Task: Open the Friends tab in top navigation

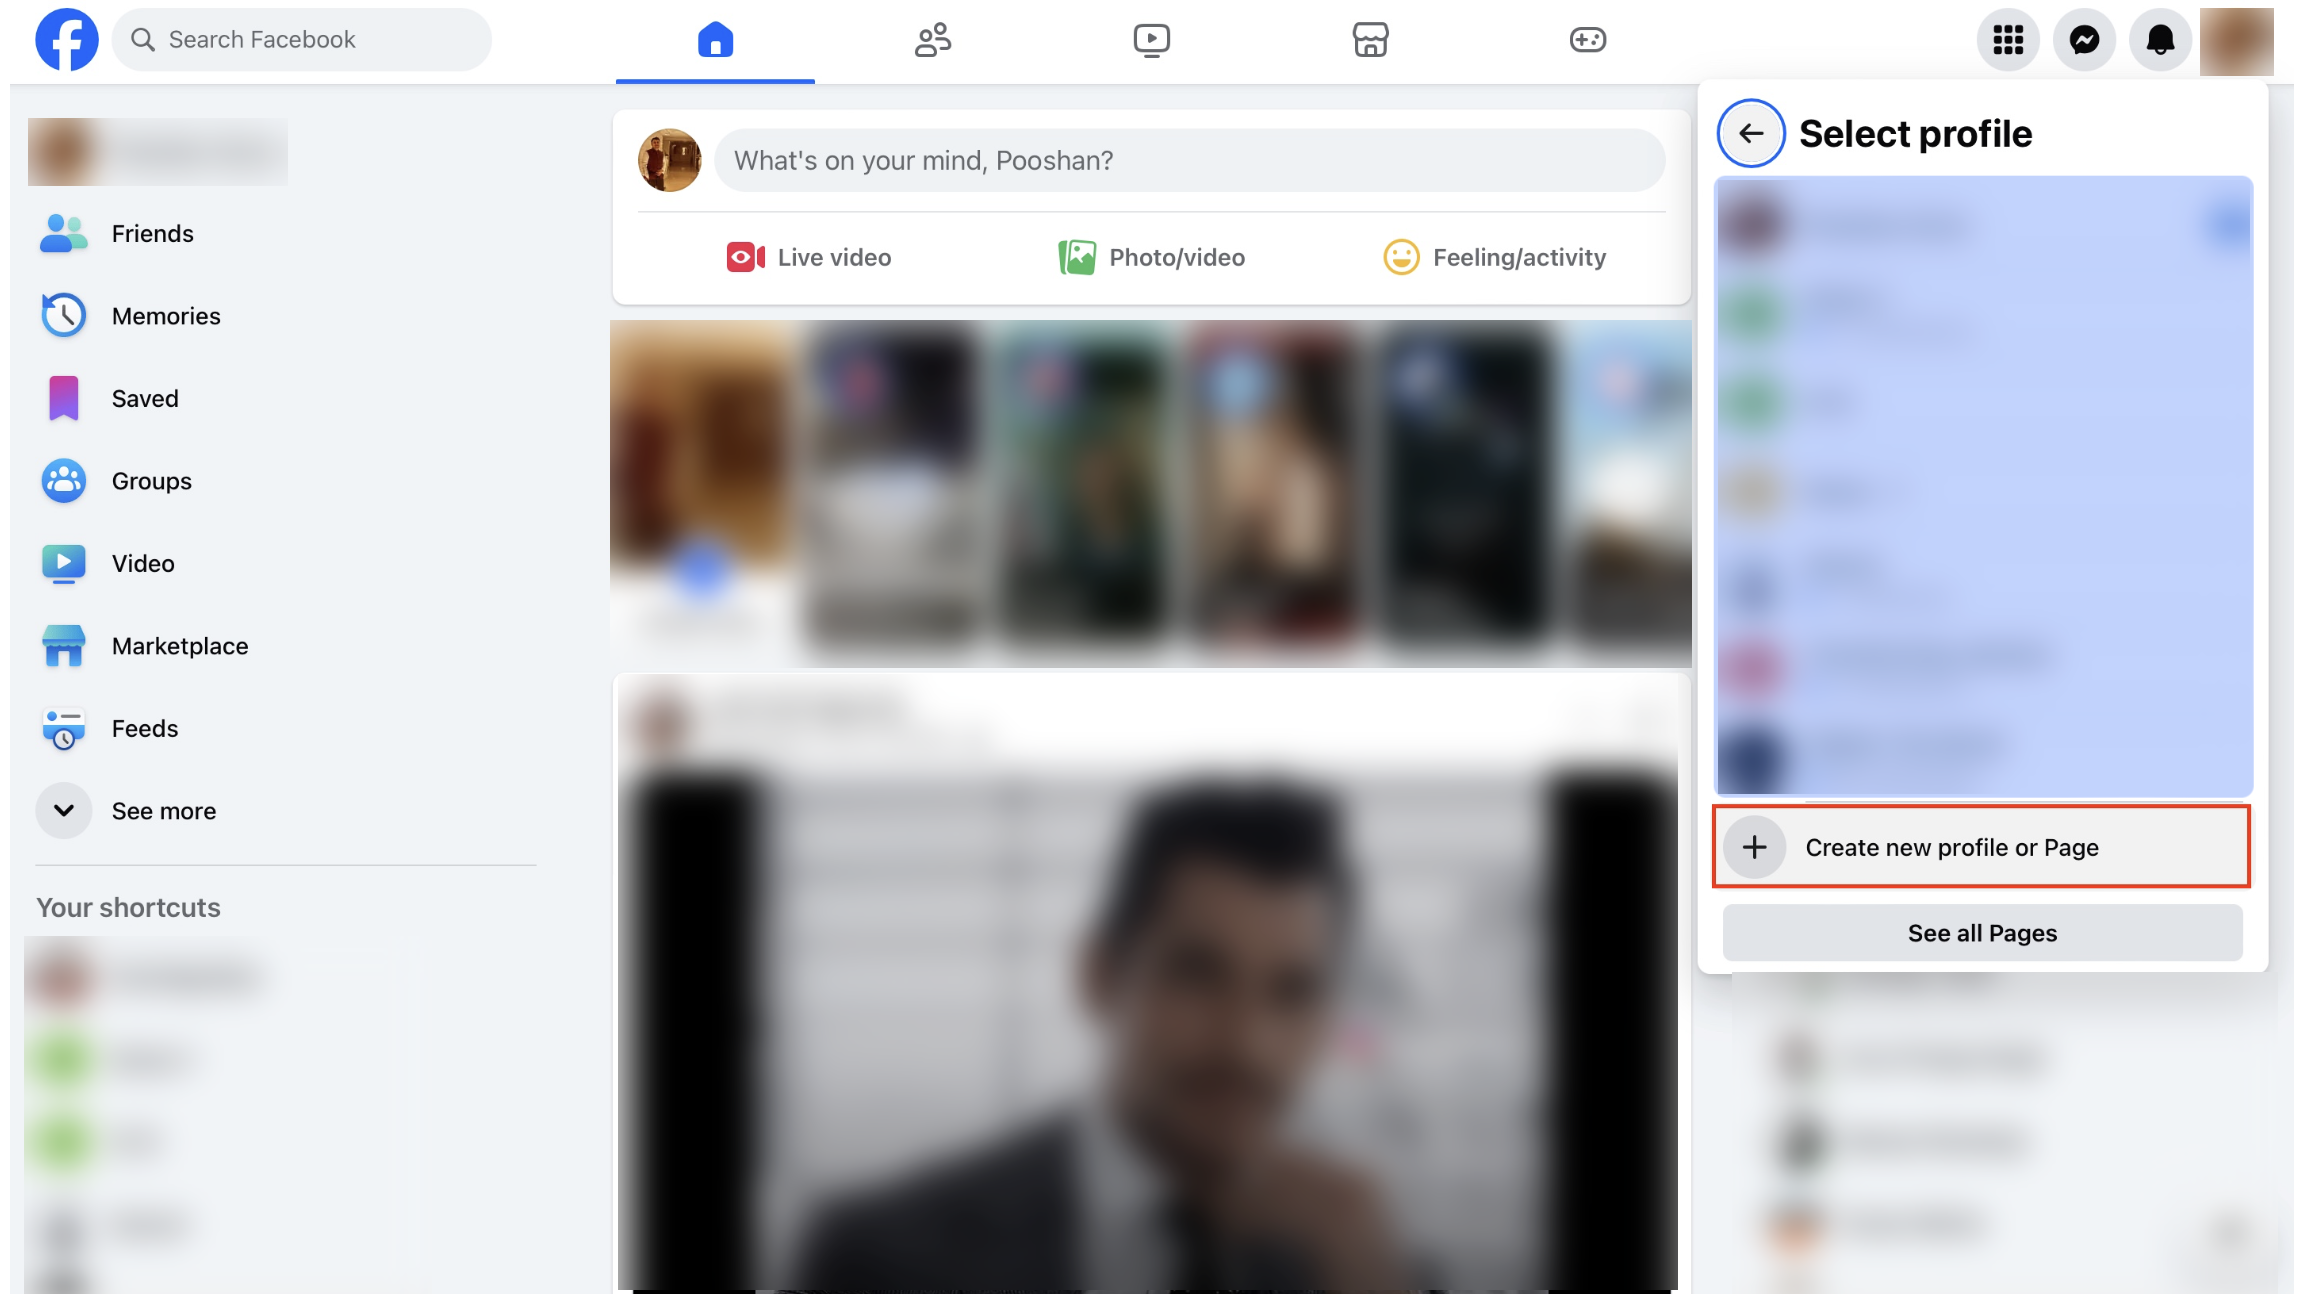Action: [933, 40]
